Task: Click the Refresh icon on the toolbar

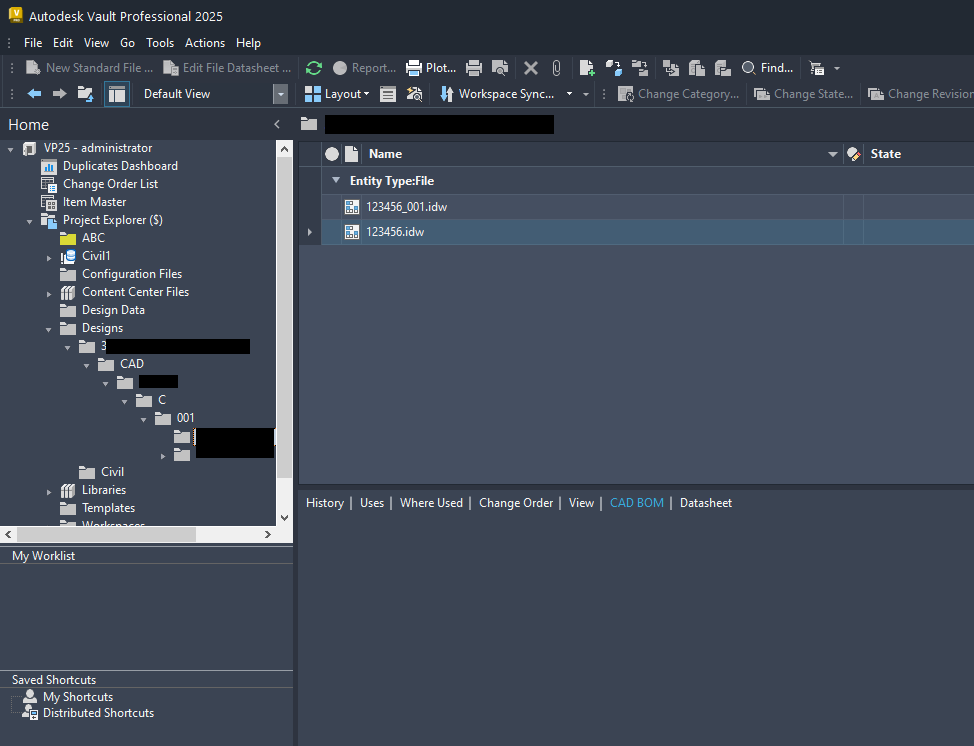Action: (313, 67)
